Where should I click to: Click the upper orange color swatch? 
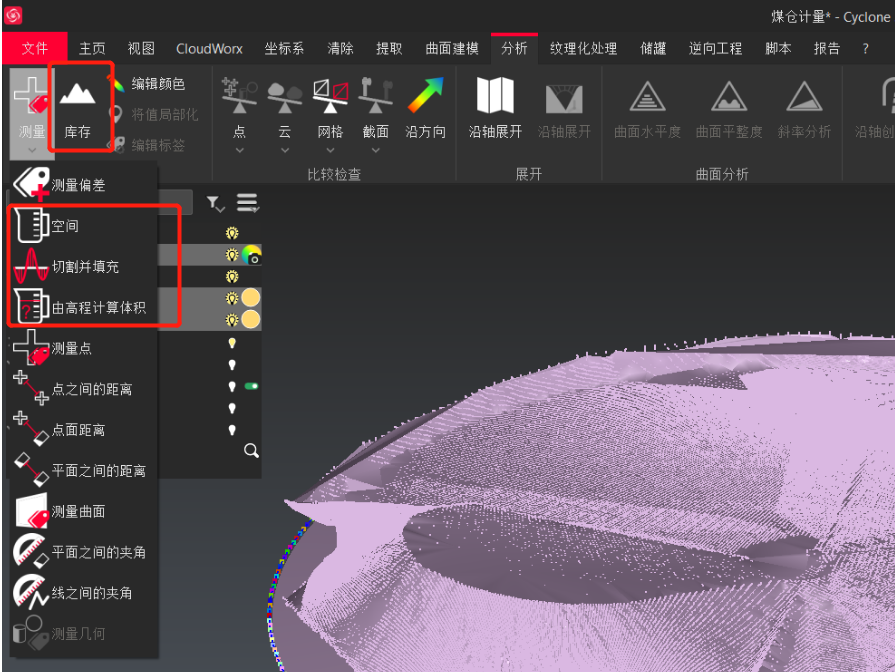(251, 297)
